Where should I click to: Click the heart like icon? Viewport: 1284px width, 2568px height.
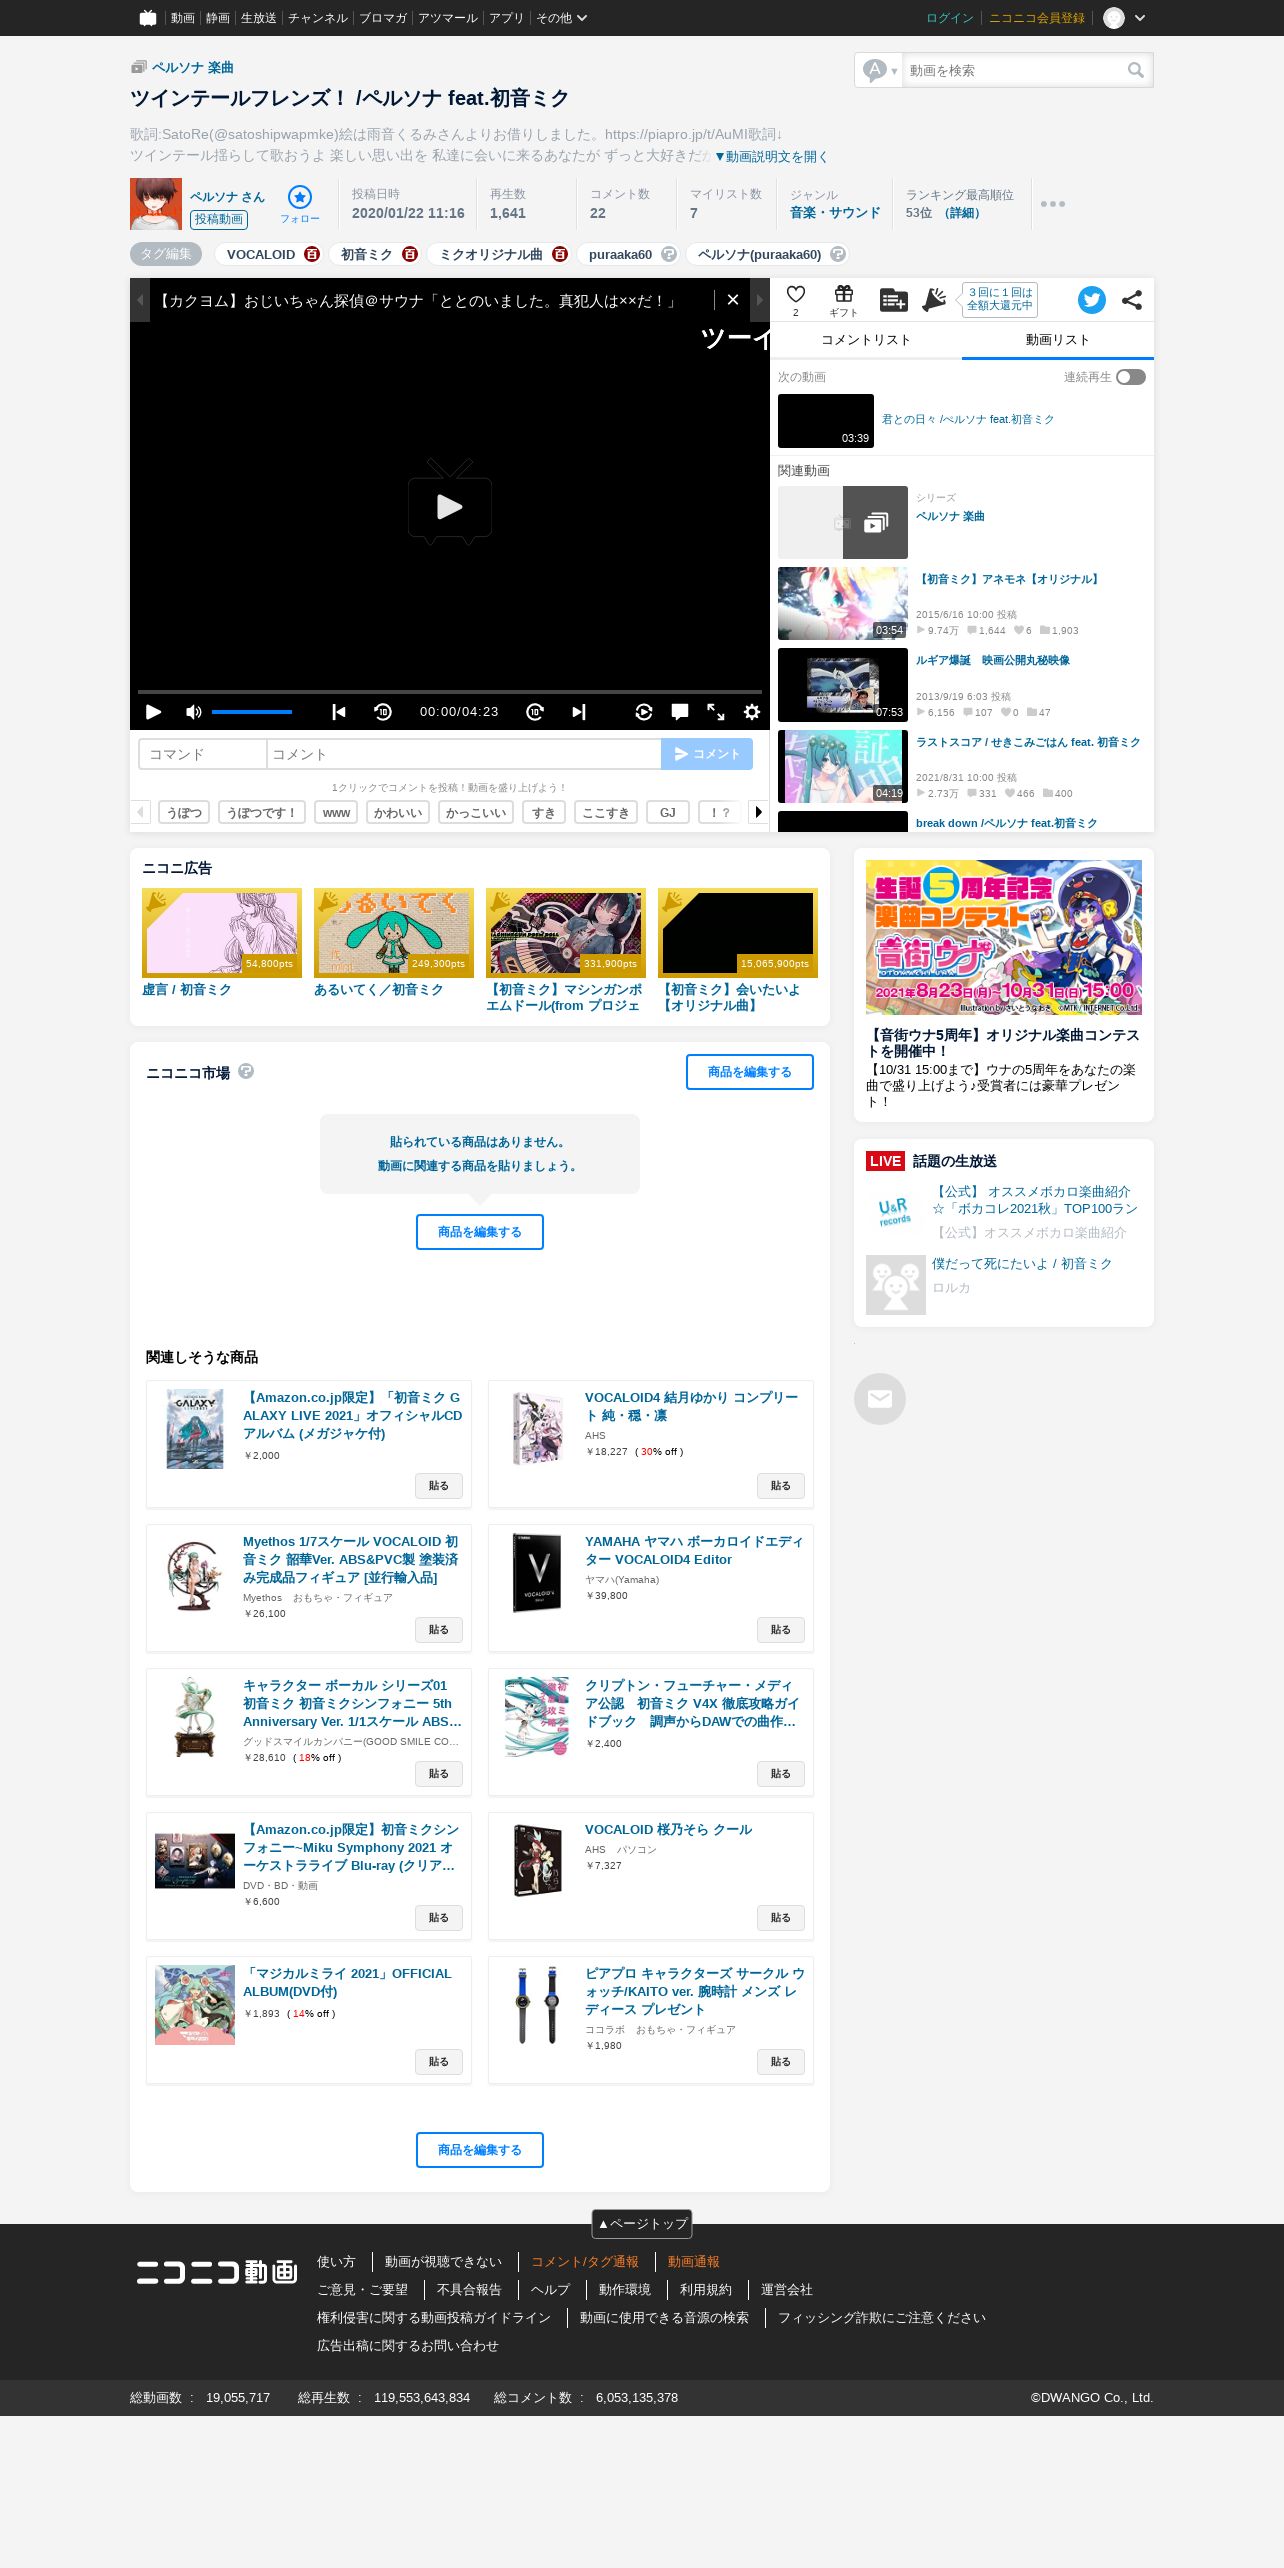pyautogui.click(x=796, y=294)
